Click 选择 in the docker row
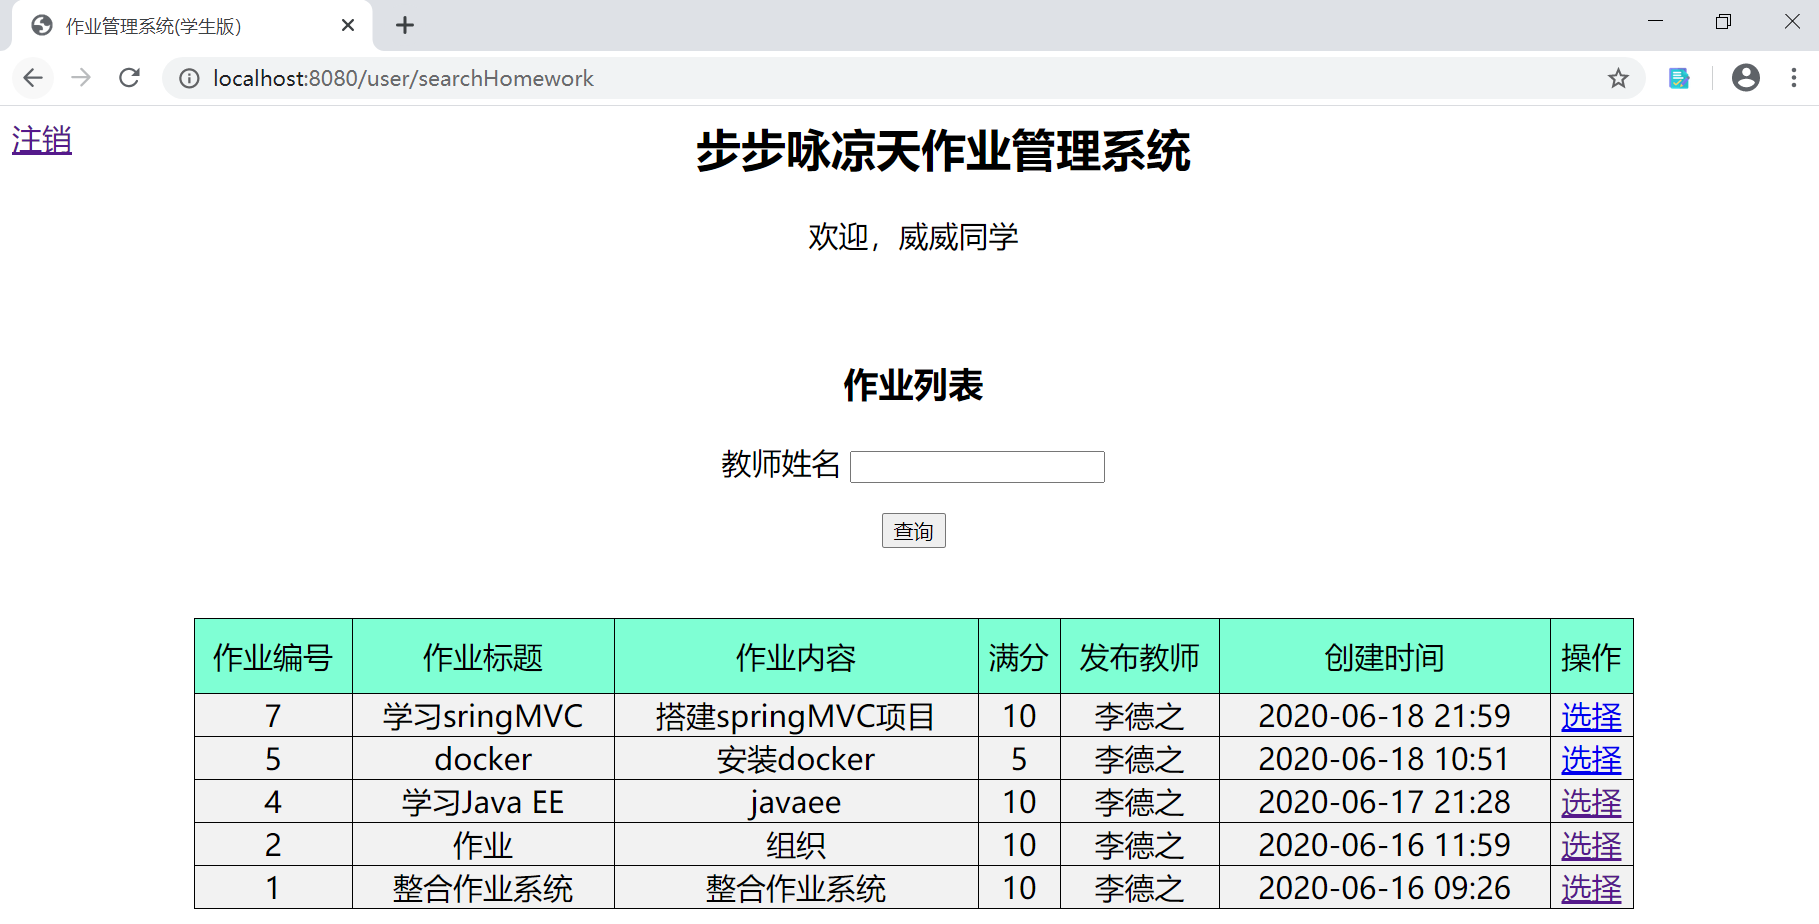The height and width of the screenshot is (924, 1819). click(x=1591, y=759)
